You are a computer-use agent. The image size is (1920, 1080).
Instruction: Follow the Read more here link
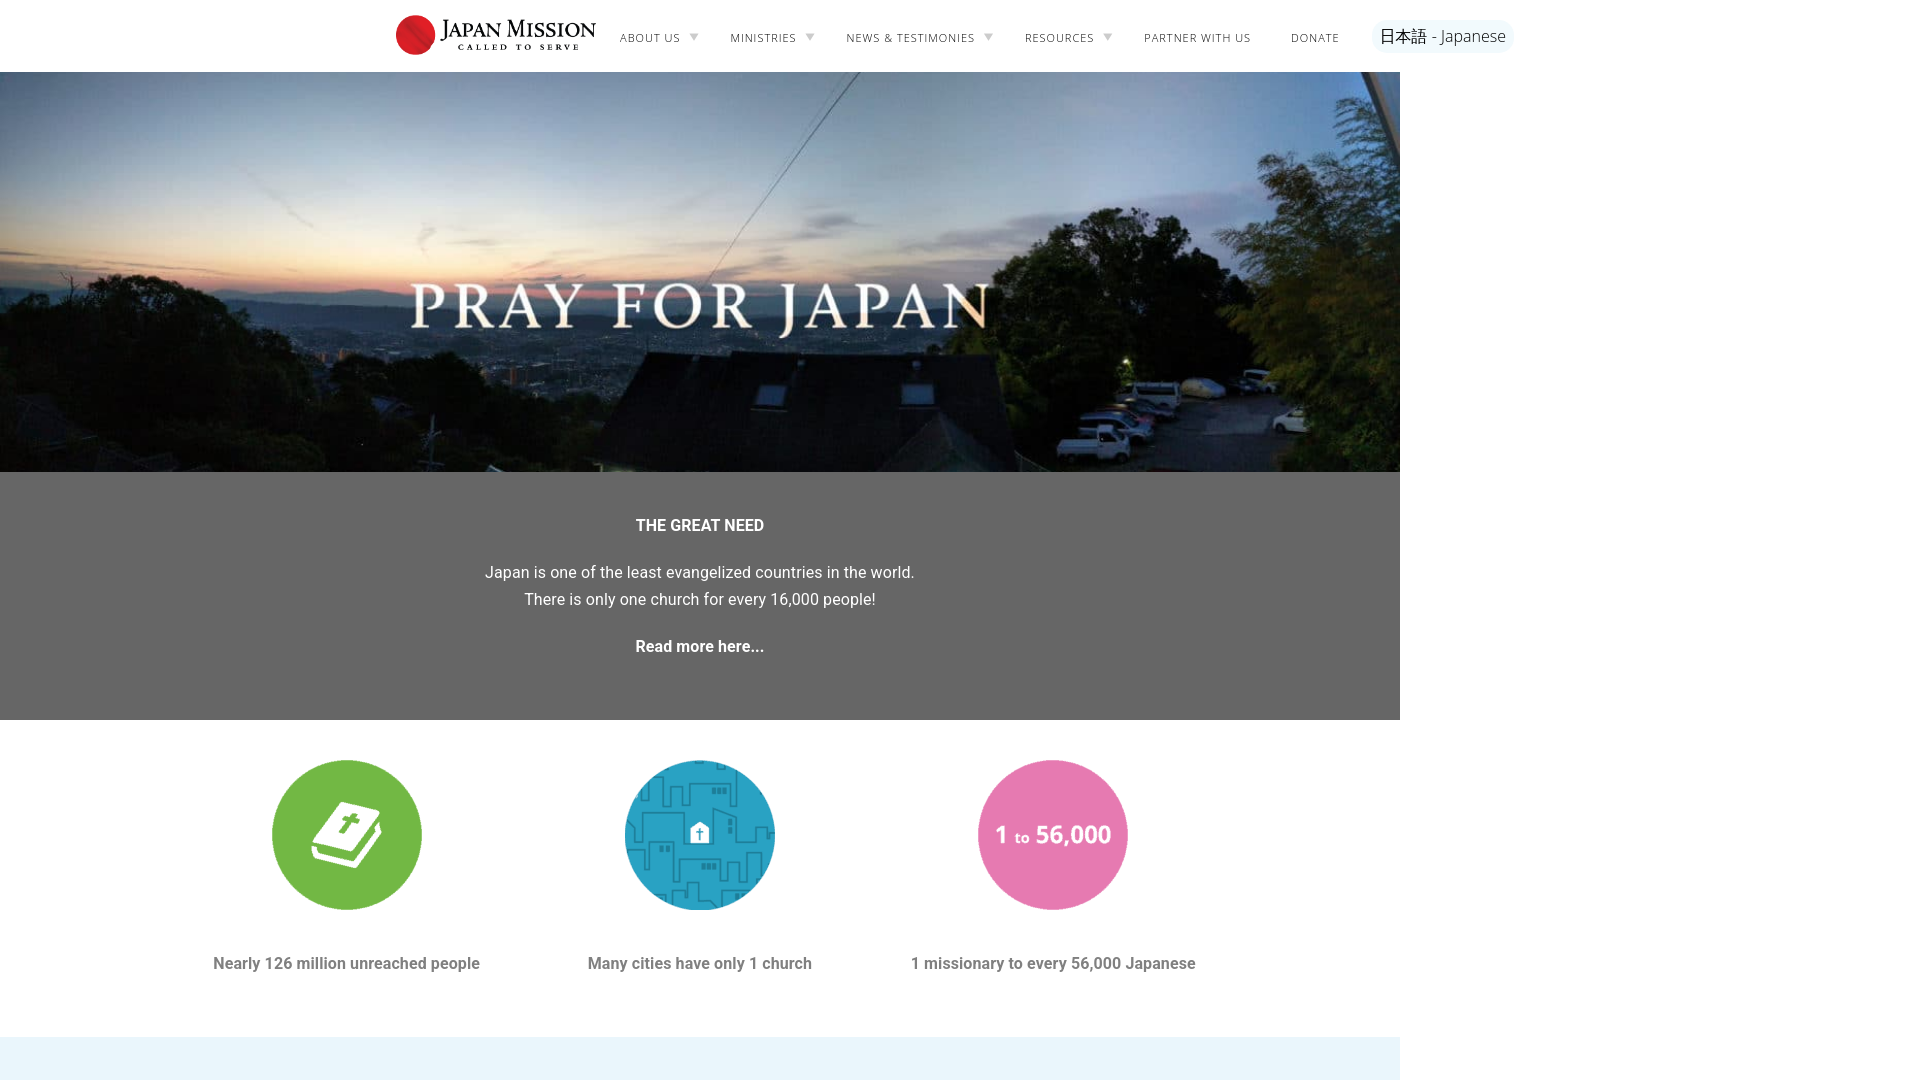[700, 647]
